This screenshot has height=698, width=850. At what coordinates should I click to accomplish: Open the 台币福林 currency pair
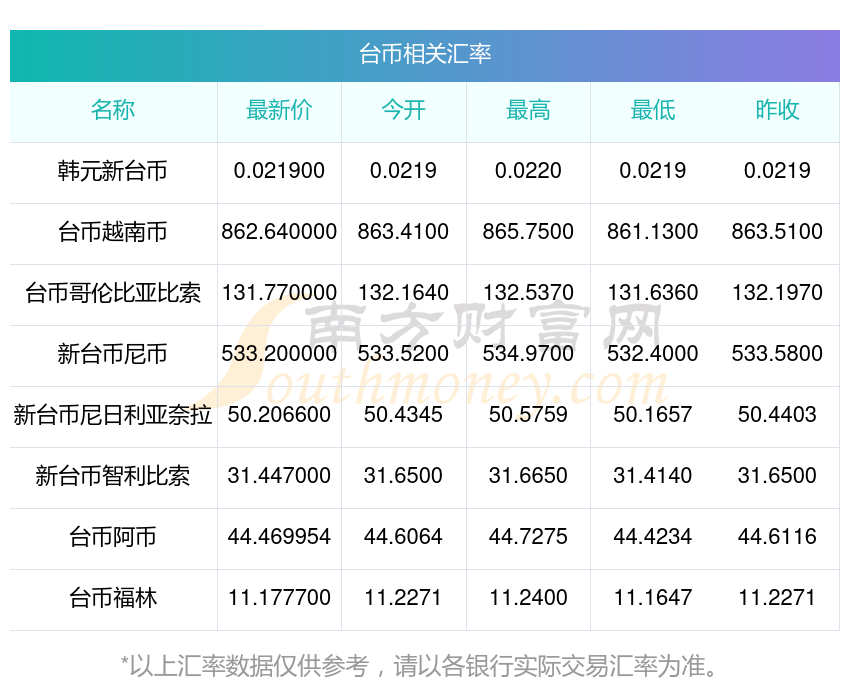pos(113,598)
